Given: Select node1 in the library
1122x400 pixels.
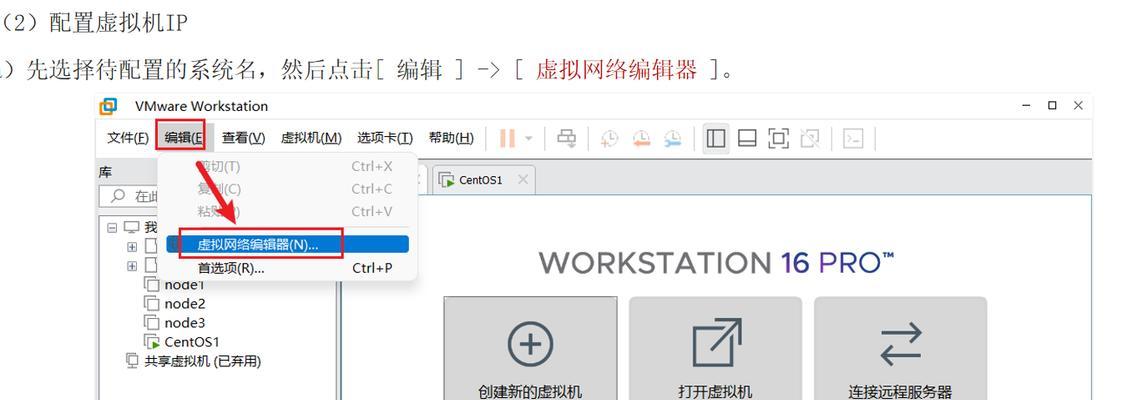Looking at the screenshot, I should point(185,285).
